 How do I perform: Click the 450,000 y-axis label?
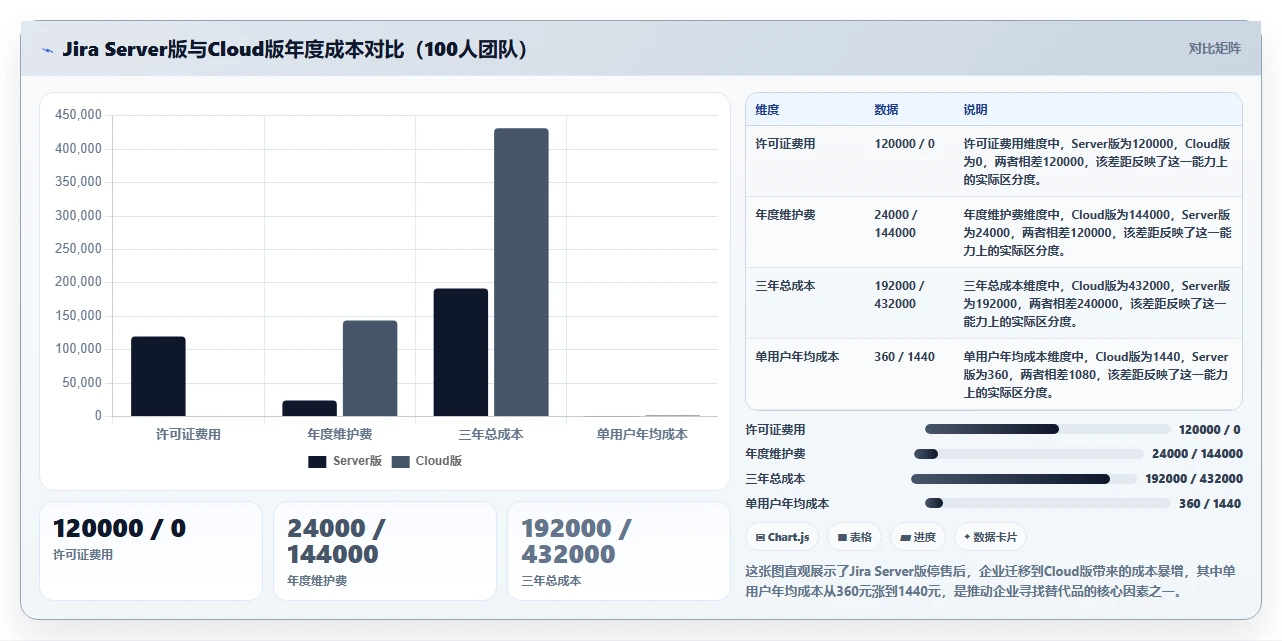(78, 115)
